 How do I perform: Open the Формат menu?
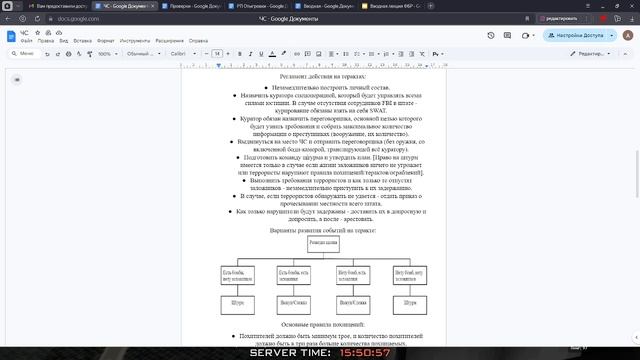106,41
